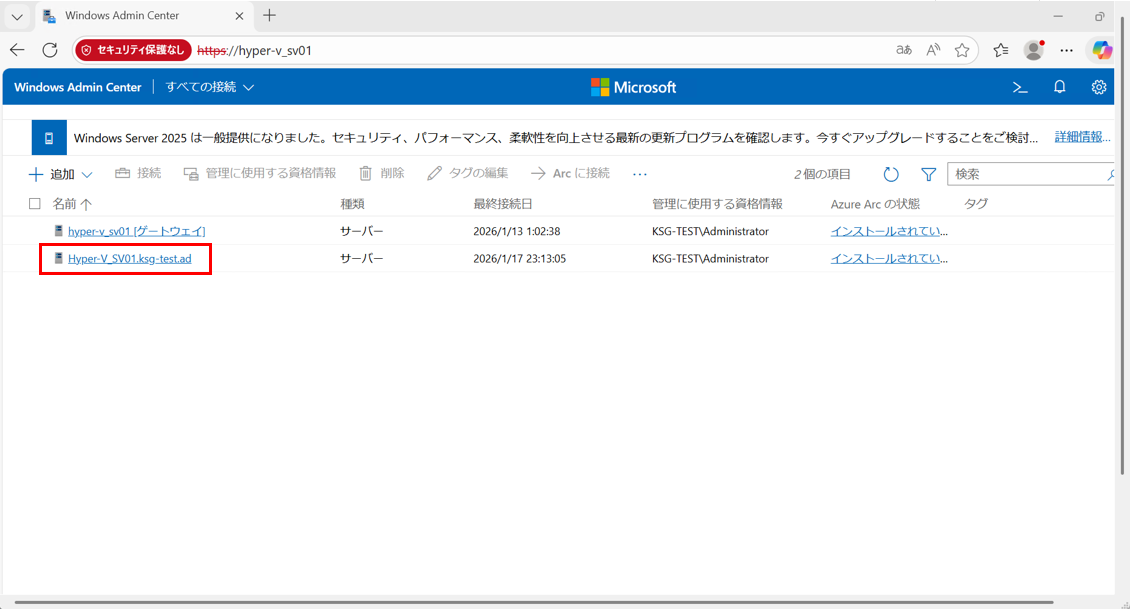Open the Copilot icon in Edge
Viewport: 1130px width, 609px height.
pyautogui.click(x=1102, y=50)
